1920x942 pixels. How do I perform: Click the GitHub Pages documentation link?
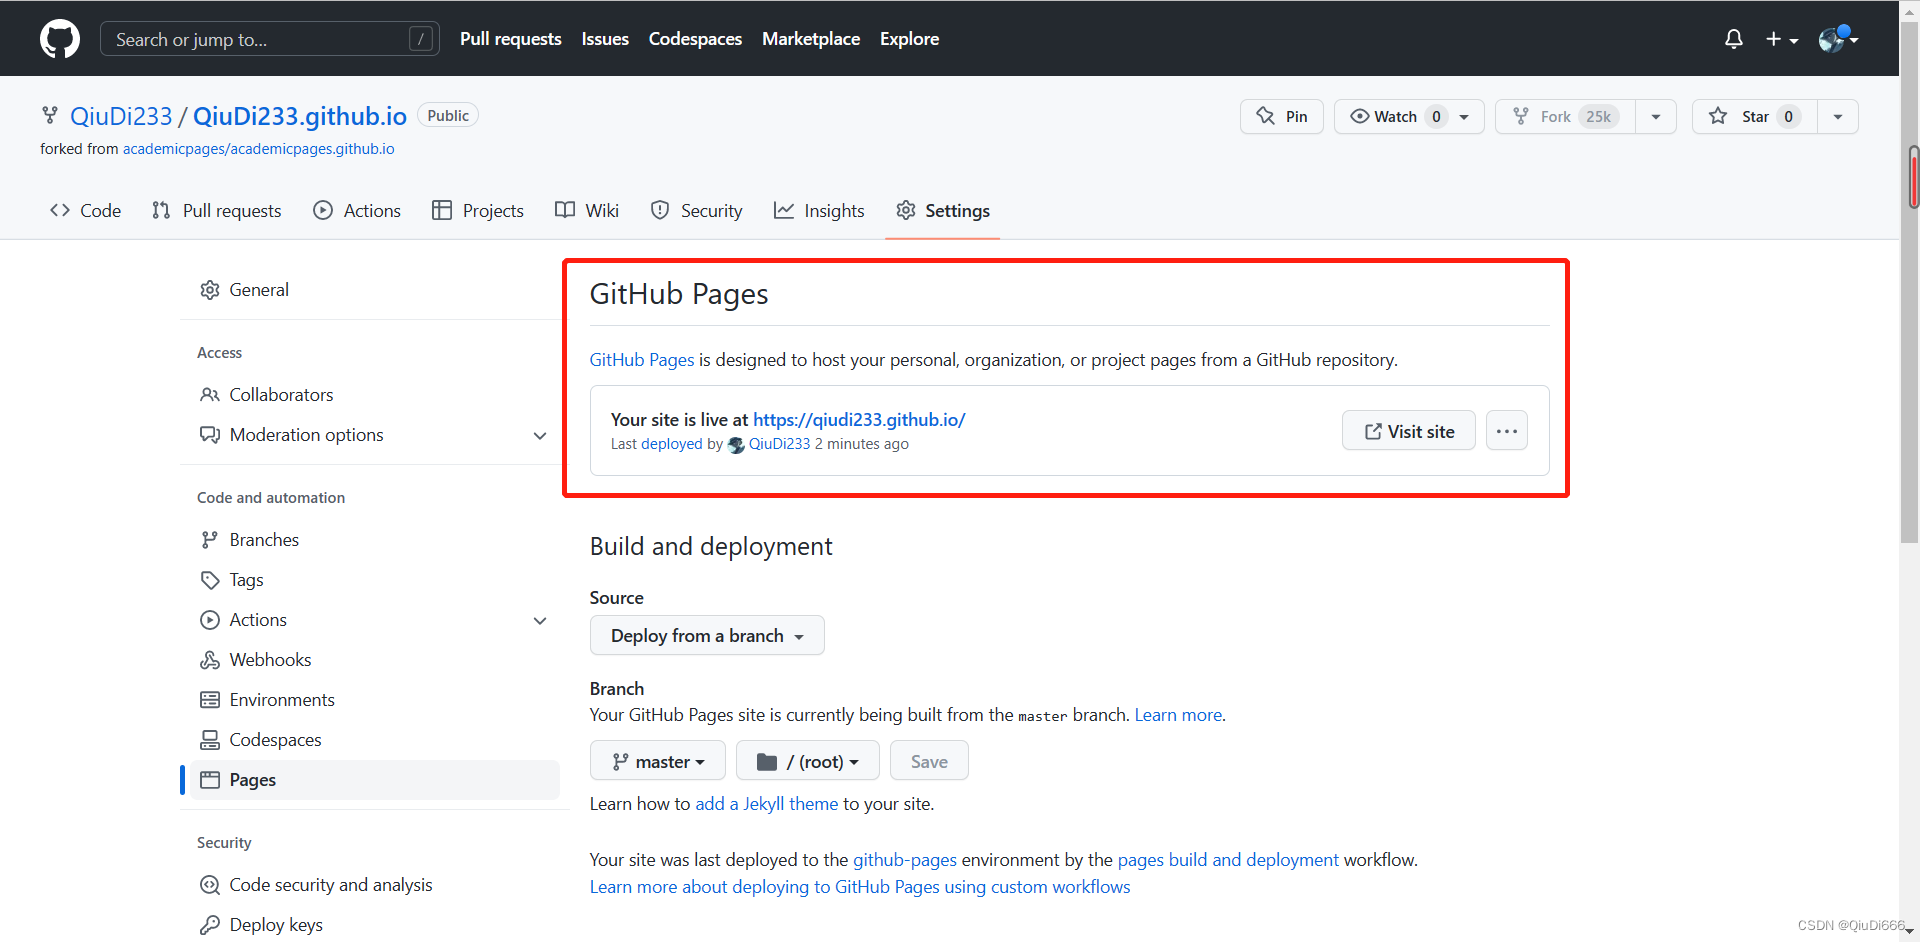pos(641,360)
